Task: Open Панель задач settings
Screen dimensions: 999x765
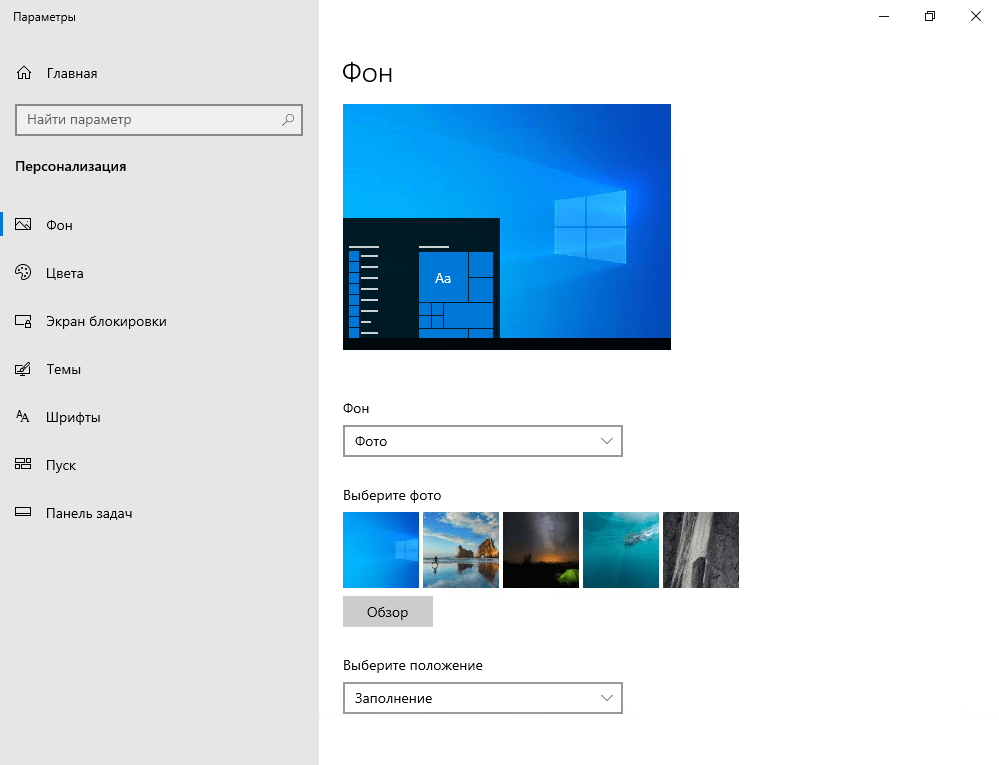Action: [159, 513]
